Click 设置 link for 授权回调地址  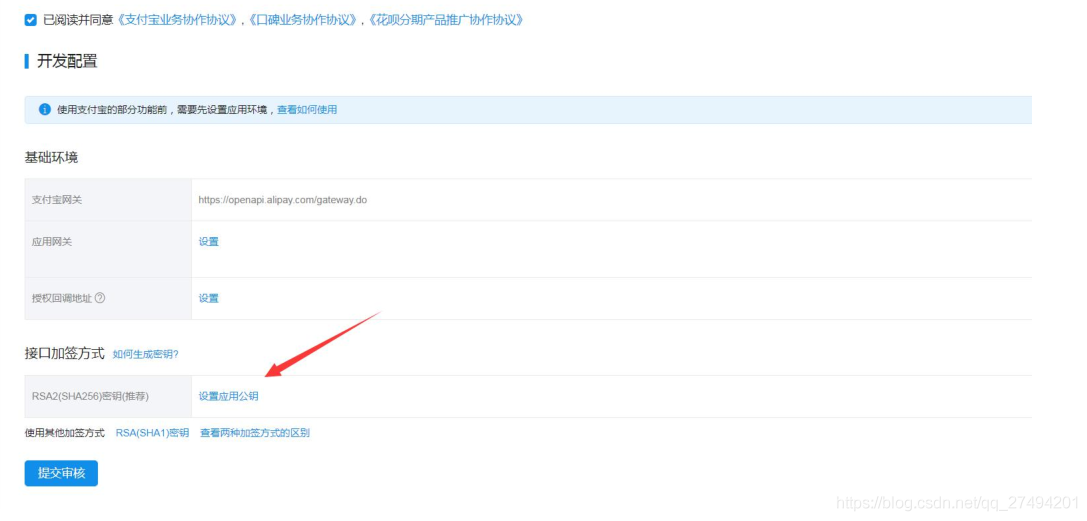point(209,299)
